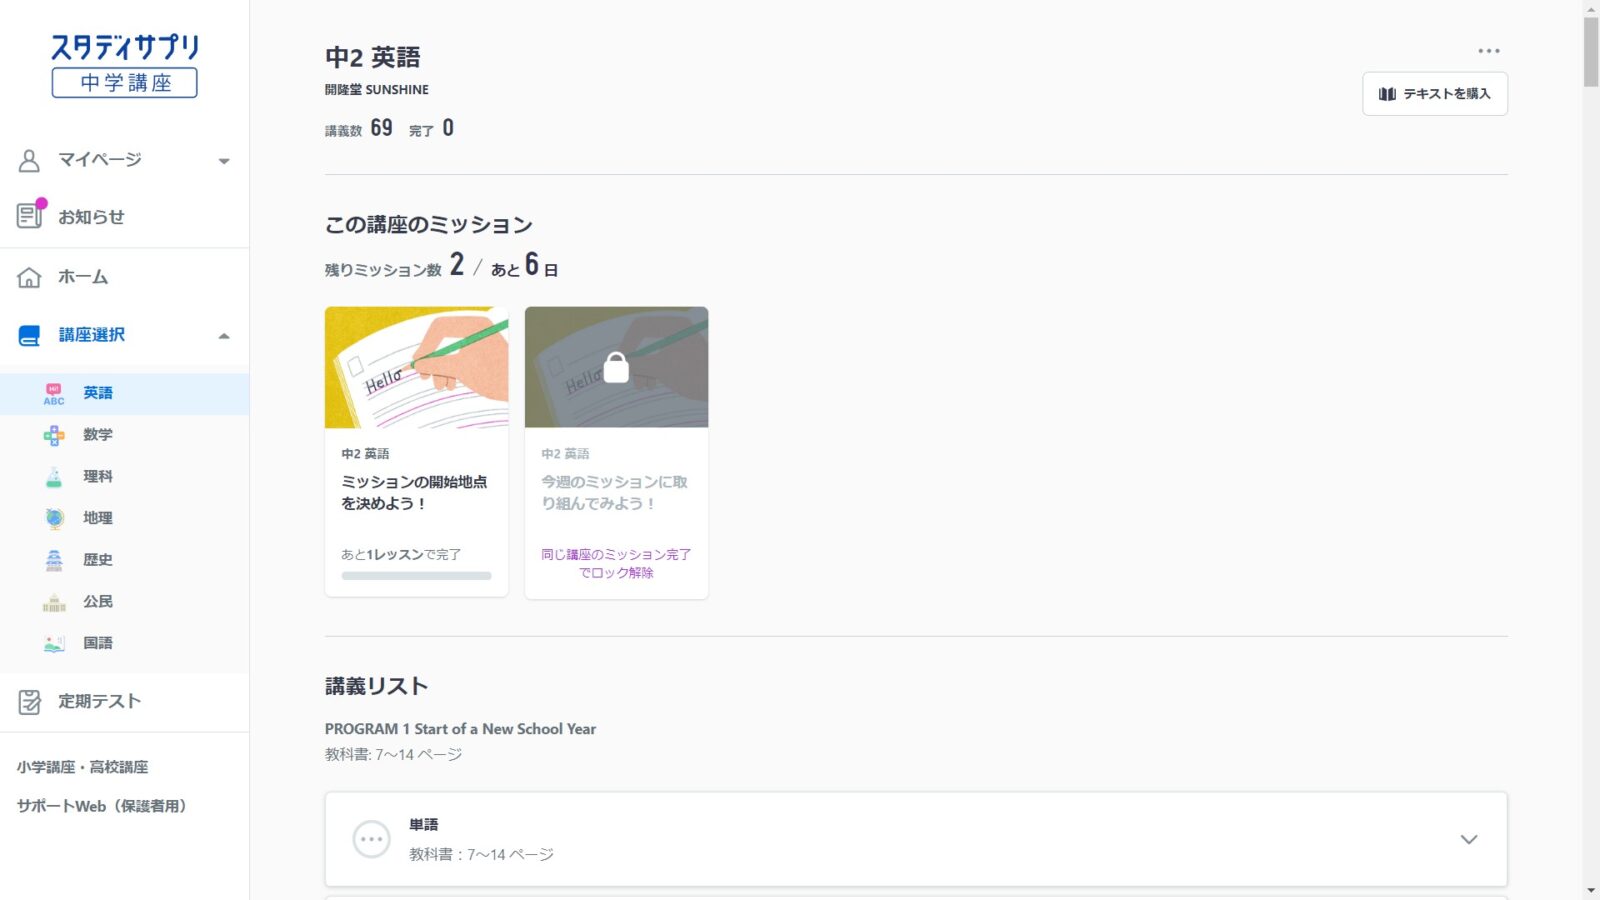Viewport: 1600px width, 900px height.
Task: Click テキストを購入 button
Action: point(1435,94)
